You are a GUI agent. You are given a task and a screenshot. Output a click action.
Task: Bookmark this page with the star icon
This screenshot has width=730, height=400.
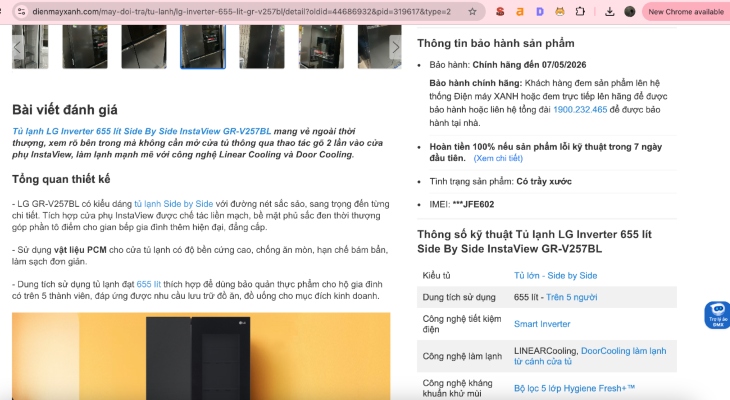pyautogui.click(x=472, y=12)
